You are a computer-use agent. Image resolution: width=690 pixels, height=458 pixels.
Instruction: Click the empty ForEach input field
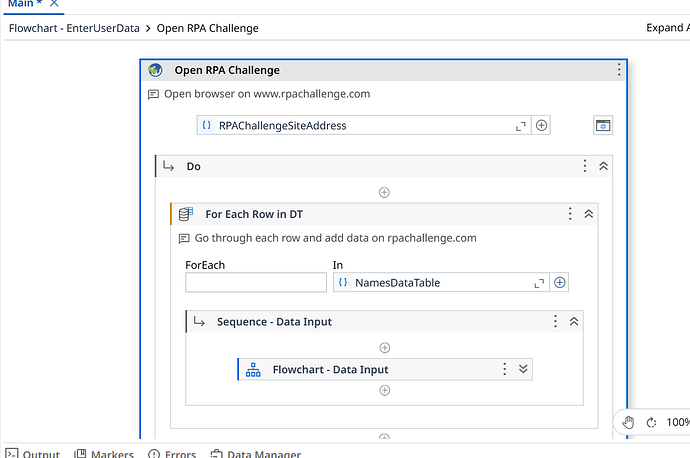(256, 282)
